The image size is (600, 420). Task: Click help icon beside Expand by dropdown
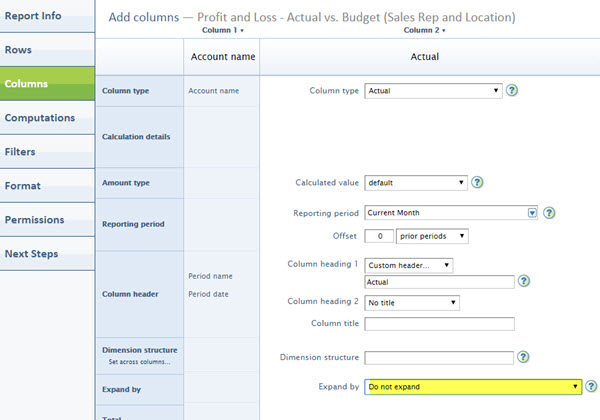[x=591, y=386]
